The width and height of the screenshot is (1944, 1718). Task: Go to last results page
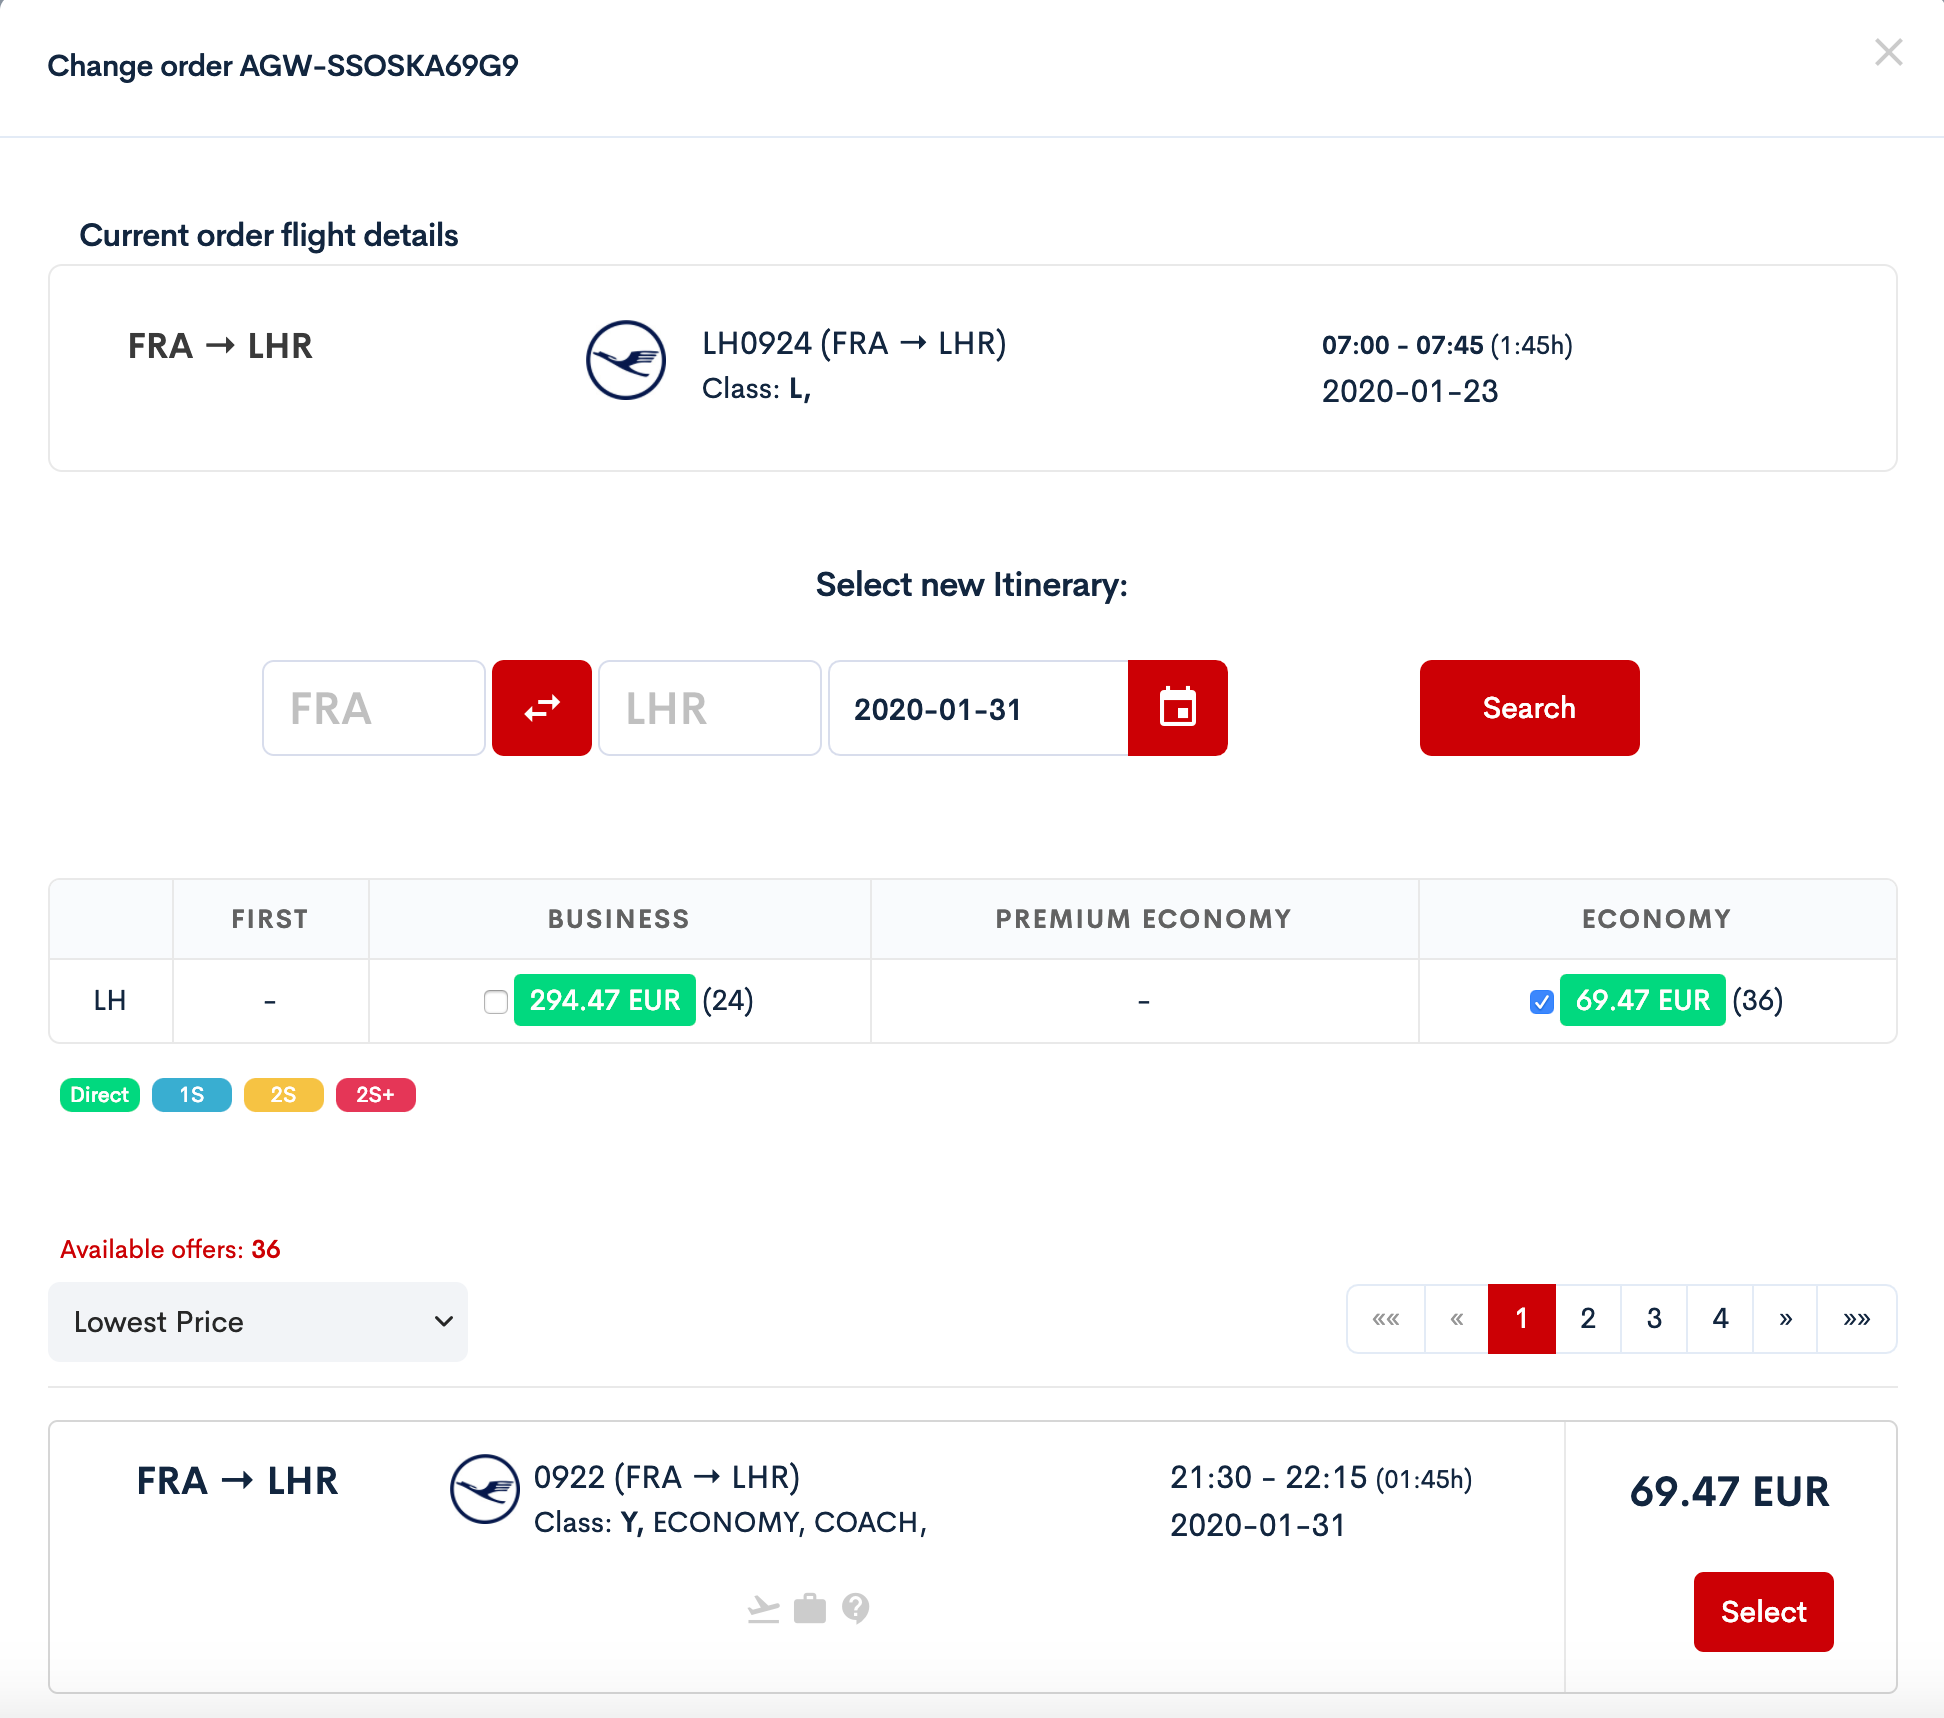tap(1857, 1319)
